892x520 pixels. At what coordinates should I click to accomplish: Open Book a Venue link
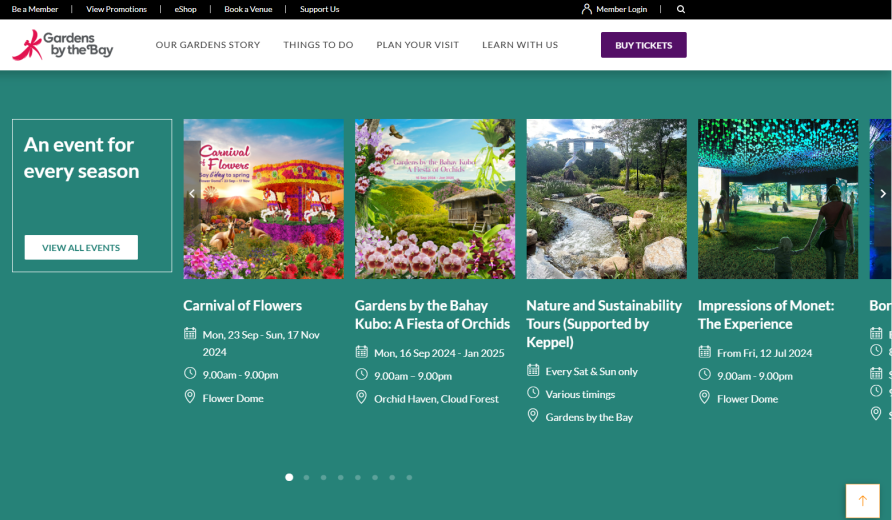(x=248, y=9)
